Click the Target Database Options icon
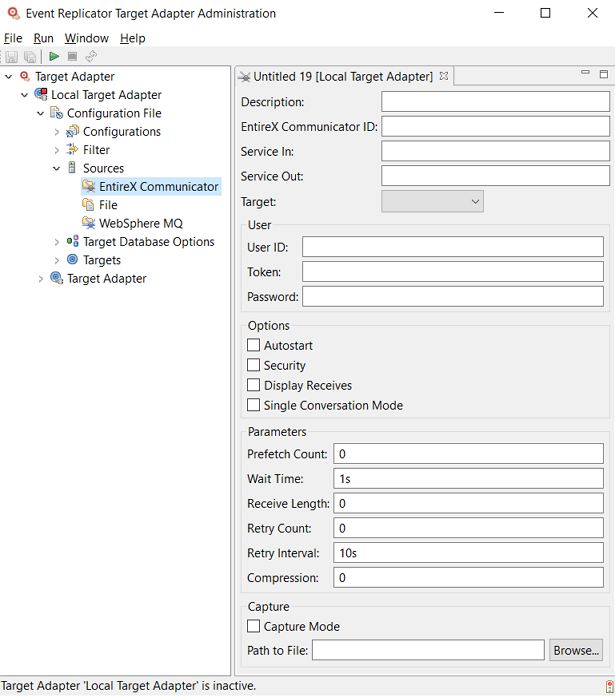This screenshot has height=697, width=615. tap(73, 242)
